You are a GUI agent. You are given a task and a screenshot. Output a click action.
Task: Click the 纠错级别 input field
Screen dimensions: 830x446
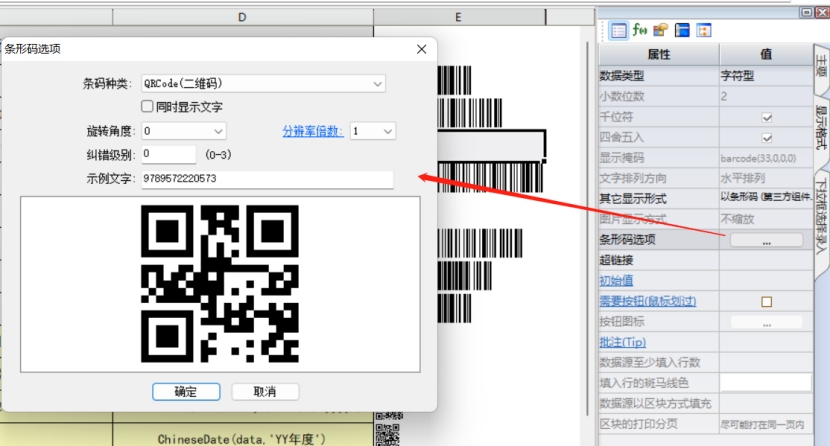click(169, 154)
